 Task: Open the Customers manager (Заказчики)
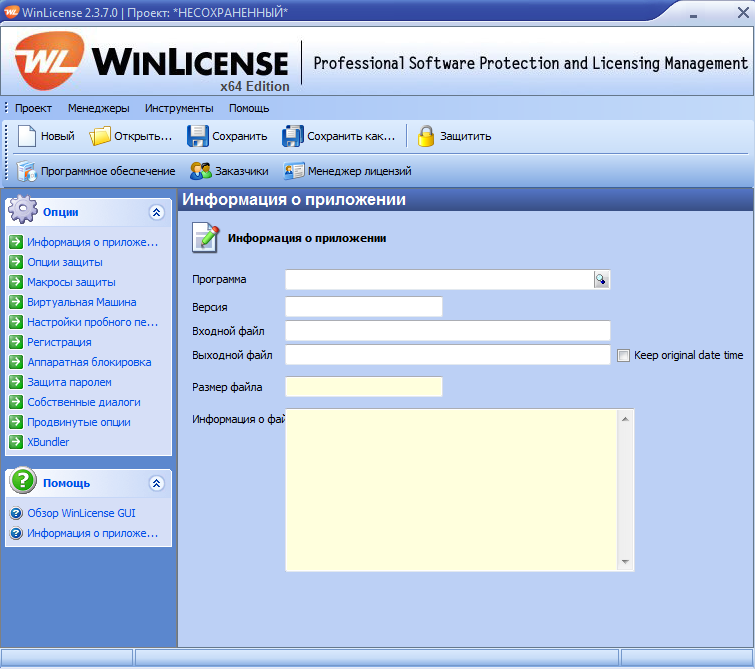coord(201,171)
